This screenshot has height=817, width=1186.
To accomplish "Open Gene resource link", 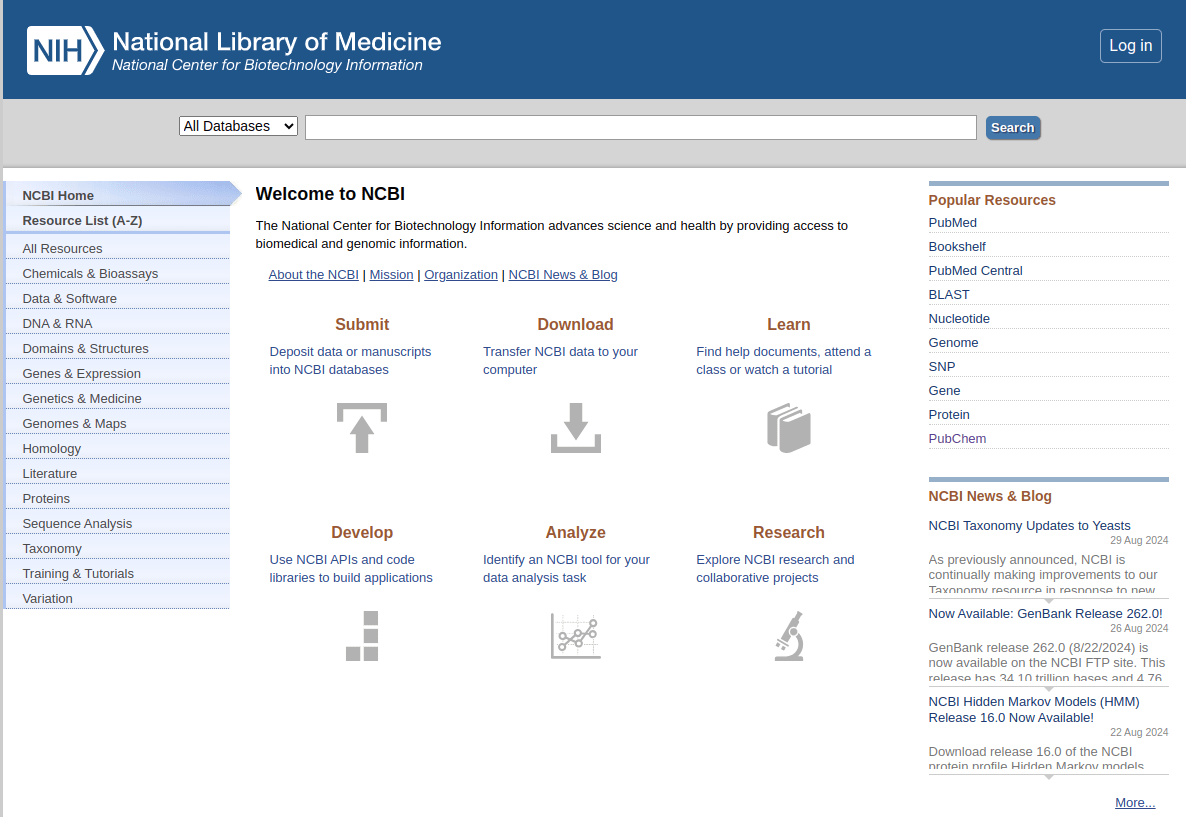I will click(x=944, y=390).
